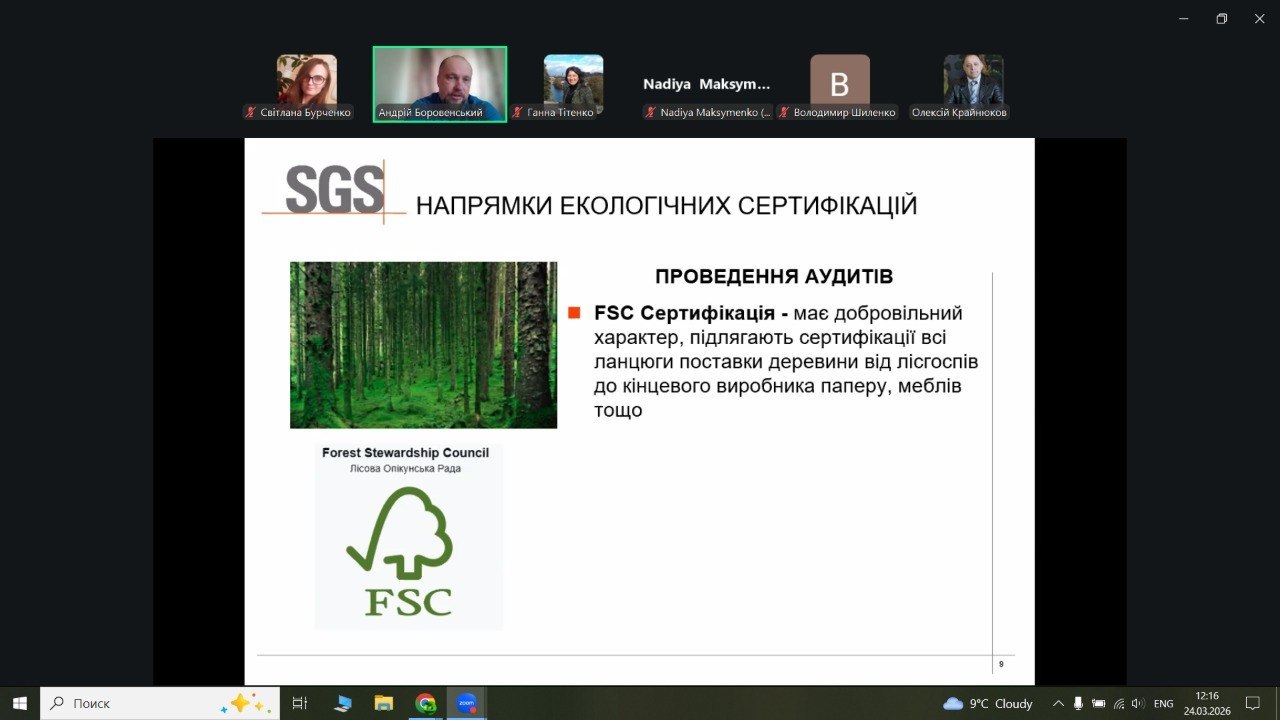The width and height of the screenshot is (1280, 720).
Task: Open File Explorer from the taskbar
Action: click(384, 703)
